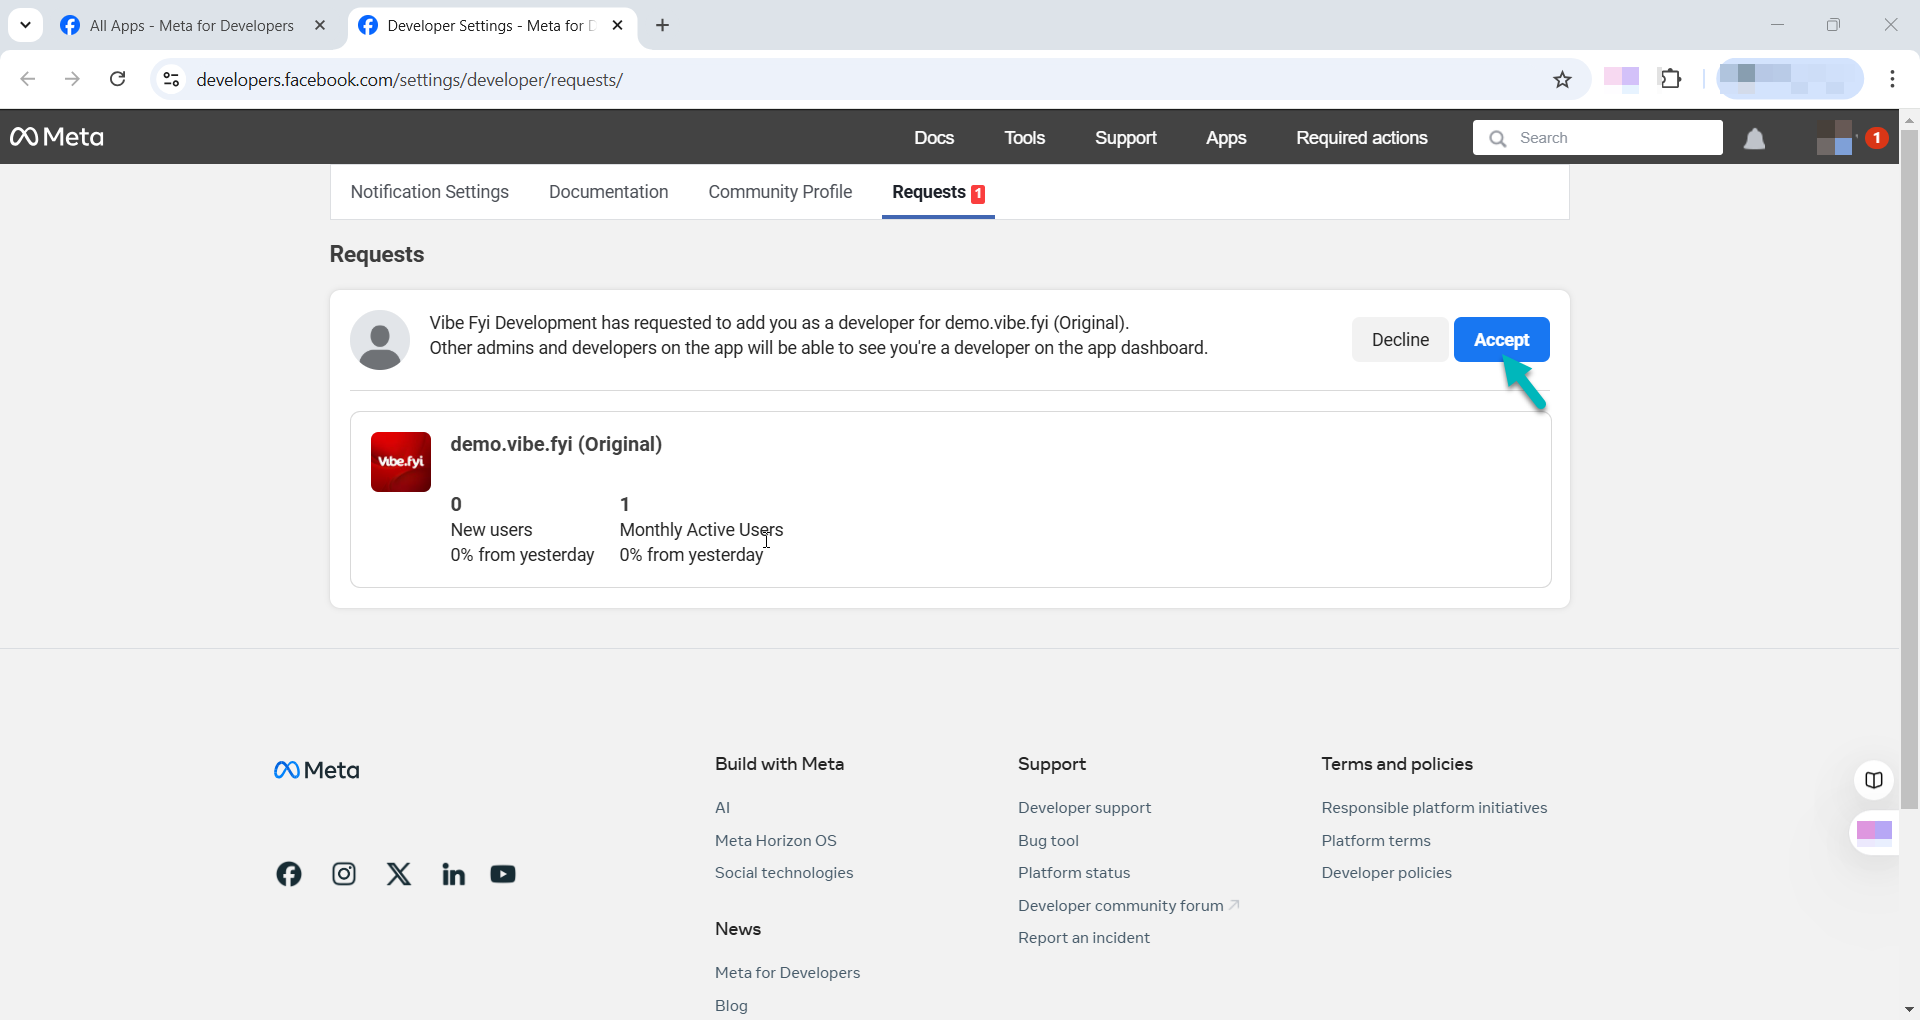Open Required actions in the header
The width and height of the screenshot is (1920, 1020).
click(1362, 138)
